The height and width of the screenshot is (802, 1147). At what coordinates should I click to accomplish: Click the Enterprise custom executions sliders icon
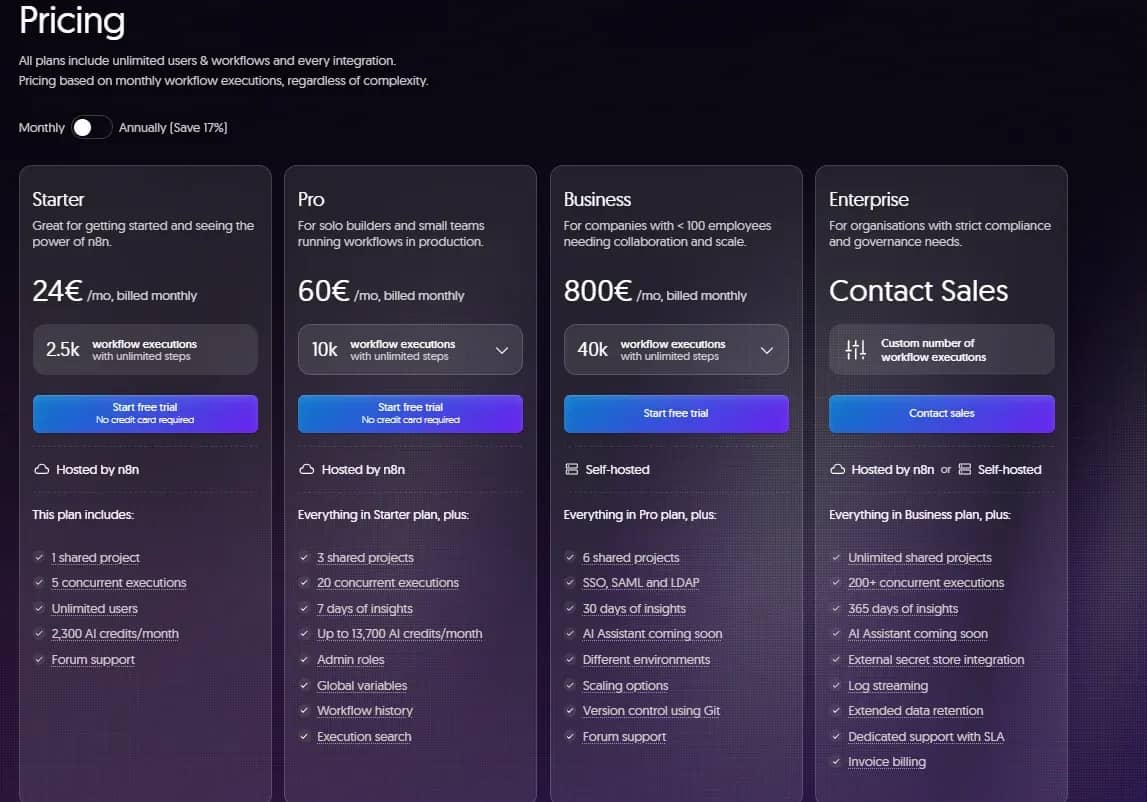pyautogui.click(x=855, y=350)
